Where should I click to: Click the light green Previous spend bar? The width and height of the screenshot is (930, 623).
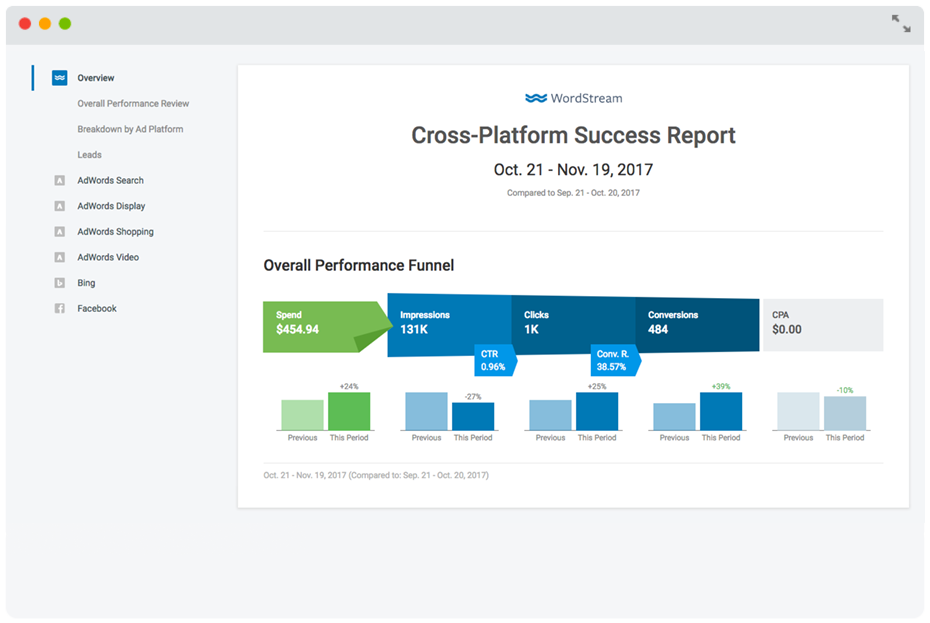[302, 415]
